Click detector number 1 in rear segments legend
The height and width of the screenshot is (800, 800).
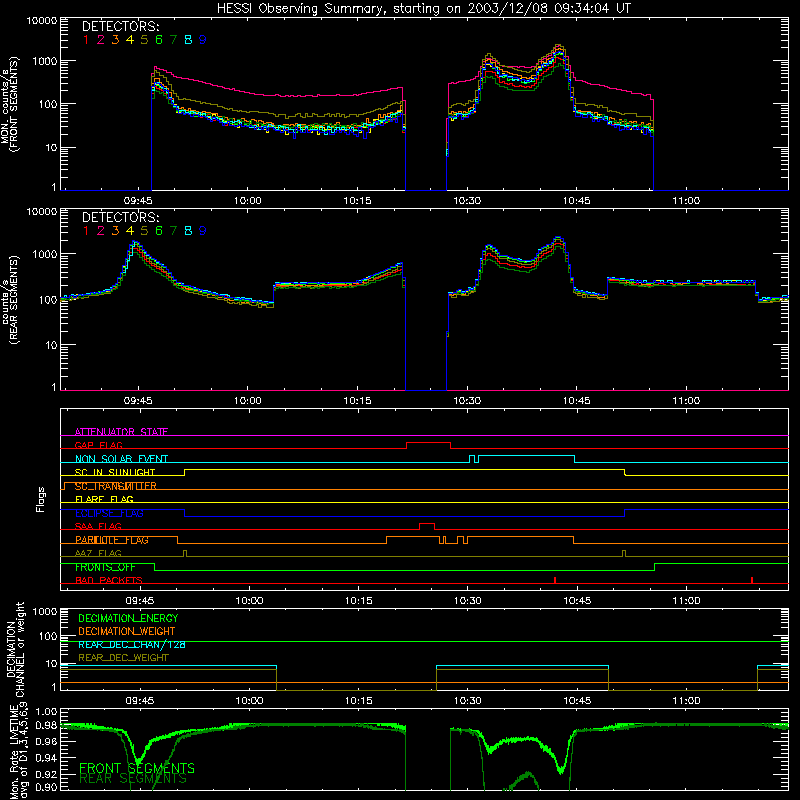coord(86,231)
